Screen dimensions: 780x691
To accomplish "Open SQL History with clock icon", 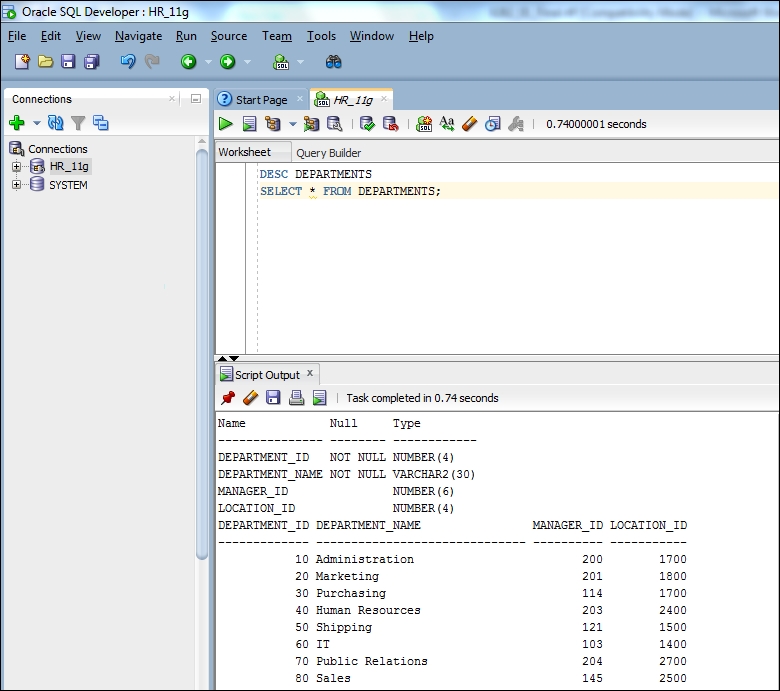I will click(x=492, y=124).
